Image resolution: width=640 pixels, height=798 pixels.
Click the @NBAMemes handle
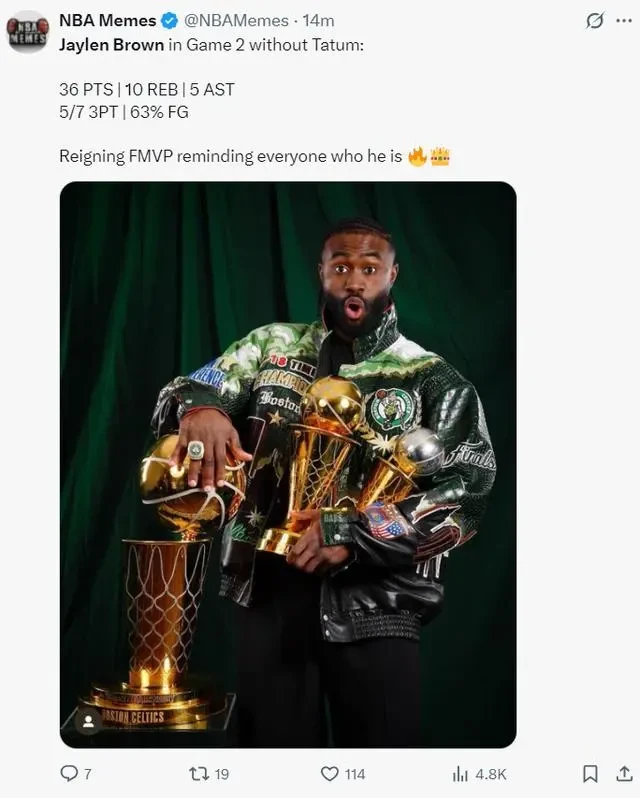pyautogui.click(x=236, y=21)
